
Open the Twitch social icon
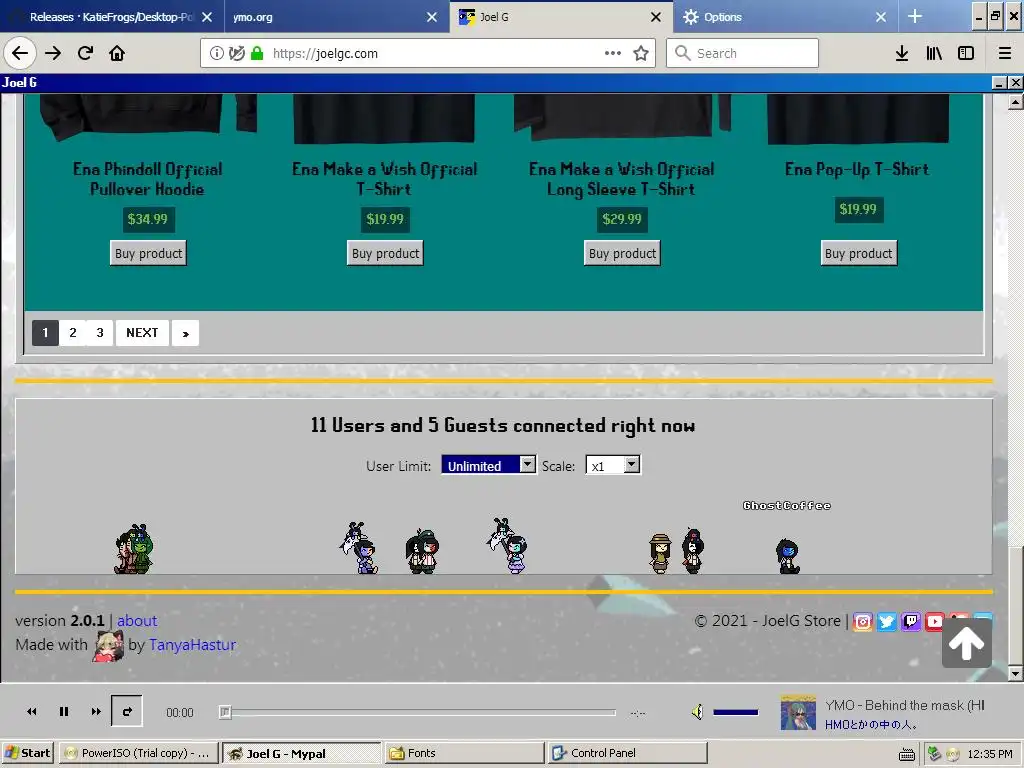911,622
